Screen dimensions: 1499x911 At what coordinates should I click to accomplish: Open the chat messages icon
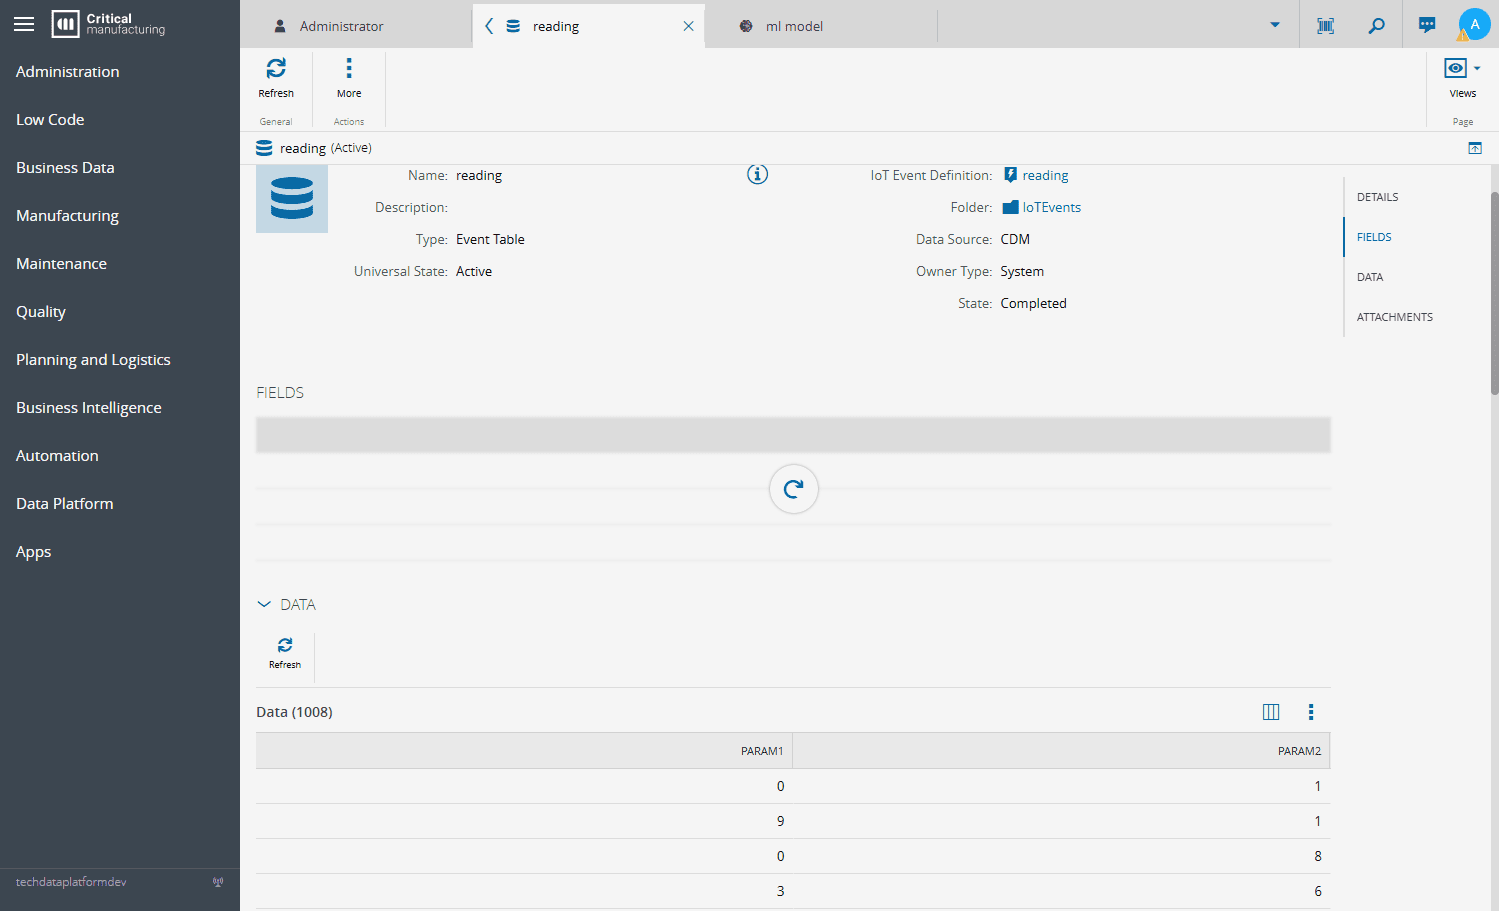pos(1427,26)
